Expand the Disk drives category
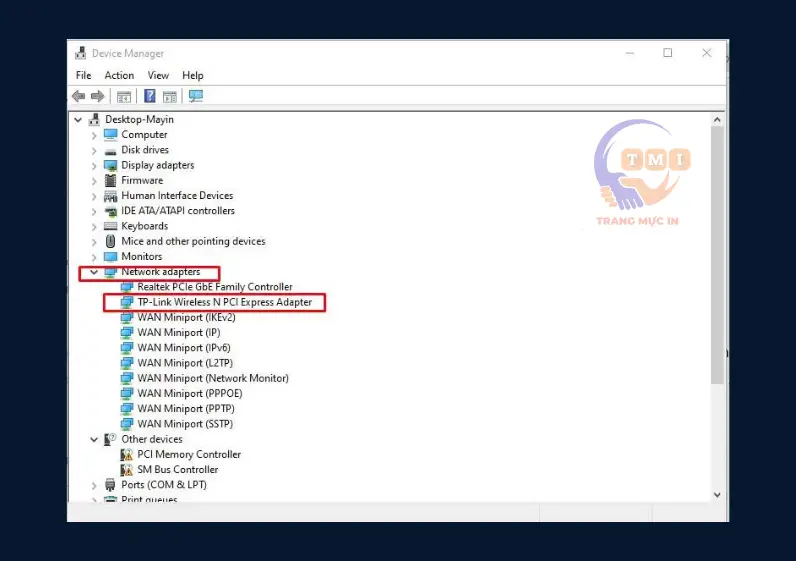 click(x=94, y=151)
